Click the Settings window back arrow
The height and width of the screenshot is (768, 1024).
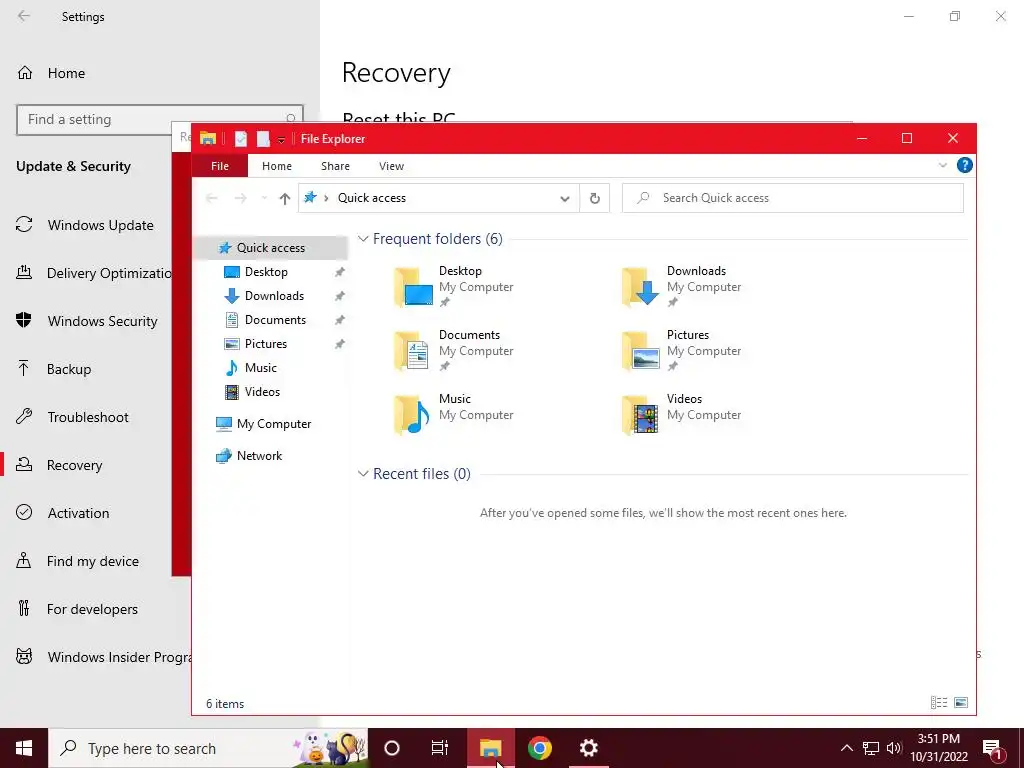point(24,16)
